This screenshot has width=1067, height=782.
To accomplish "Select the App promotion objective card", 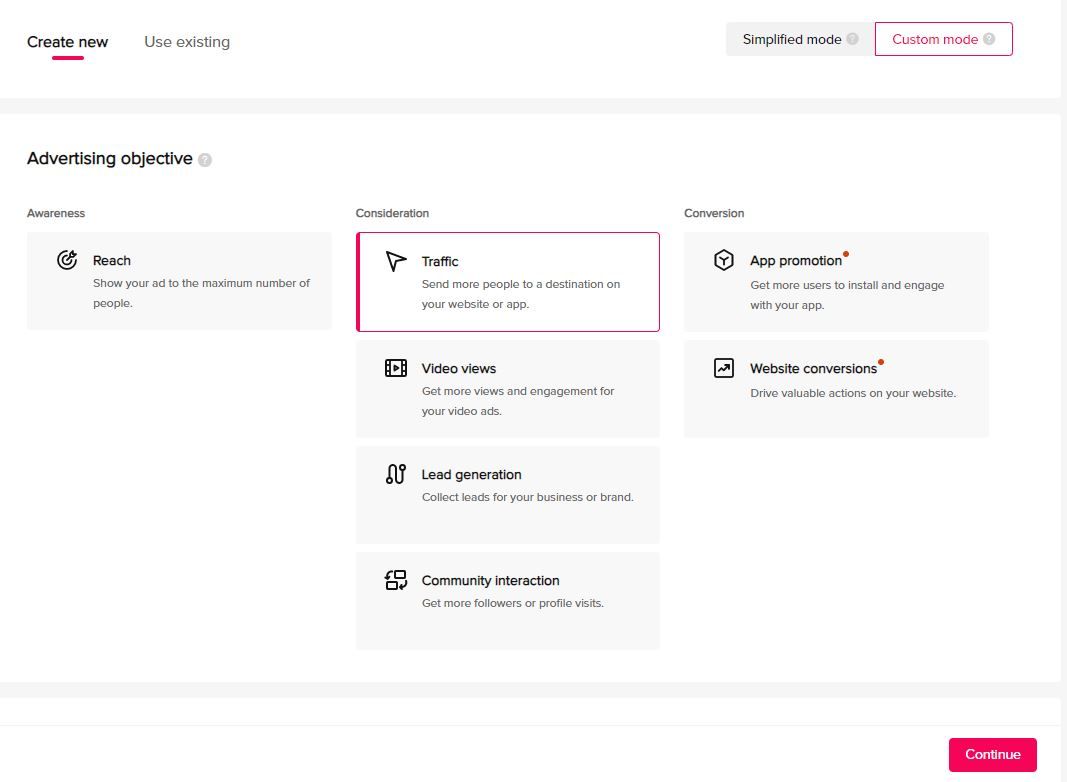I will 836,282.
